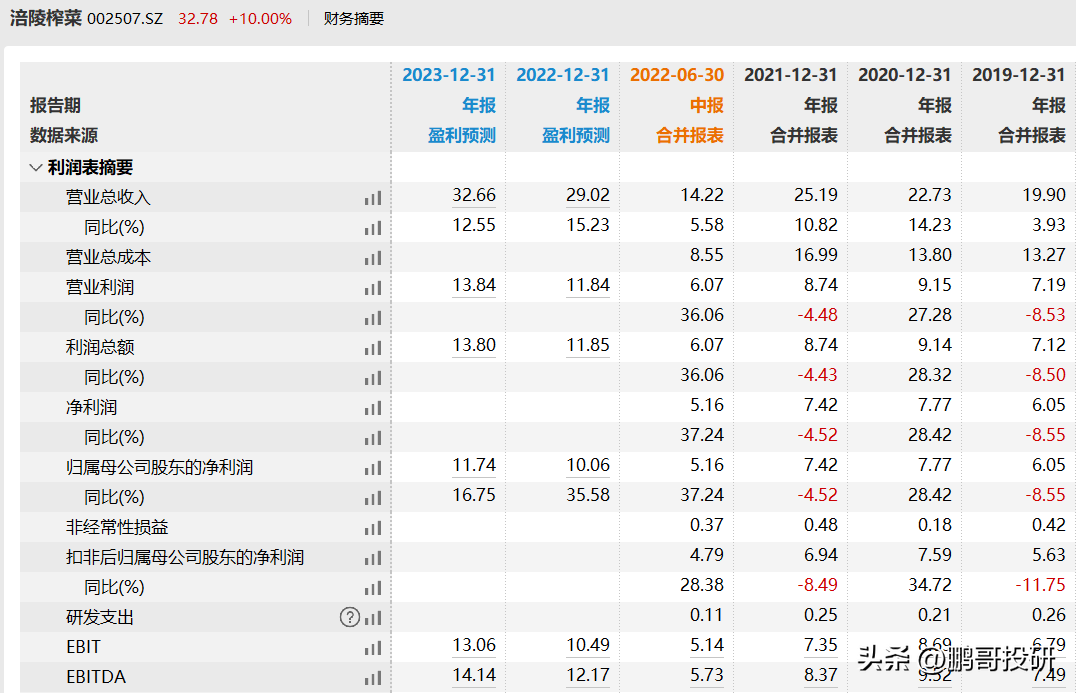Click the stock code 002507.SZ
This screenshot has width=1076, height=693.
[125, 19]
